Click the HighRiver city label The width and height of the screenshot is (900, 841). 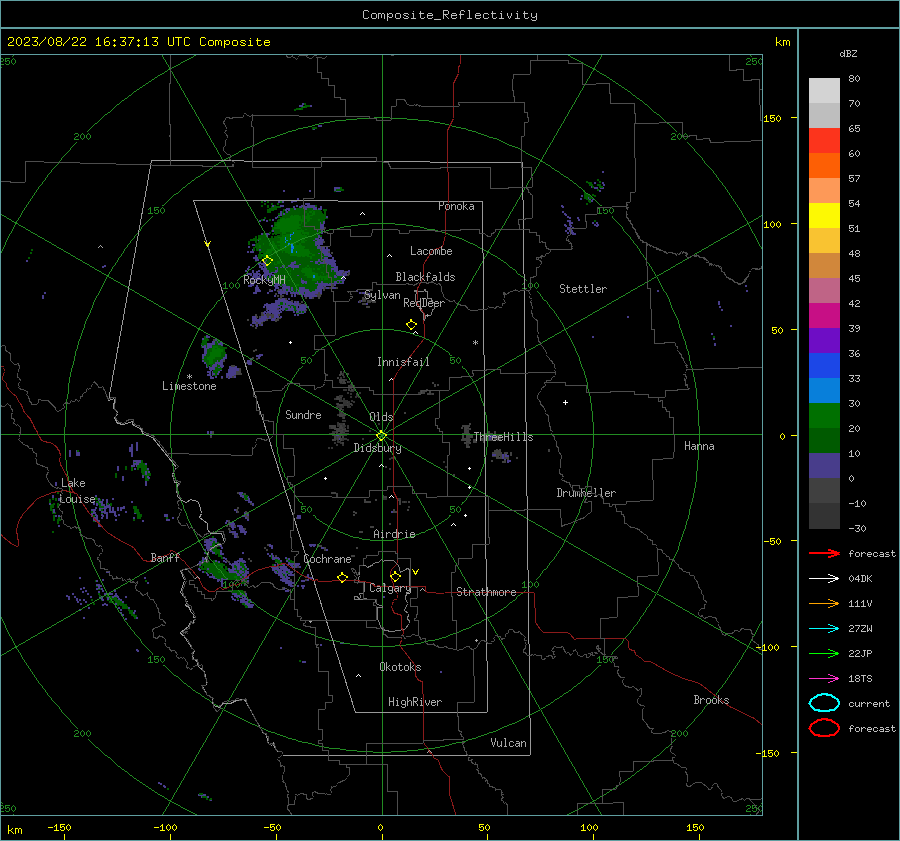[415, 702]
